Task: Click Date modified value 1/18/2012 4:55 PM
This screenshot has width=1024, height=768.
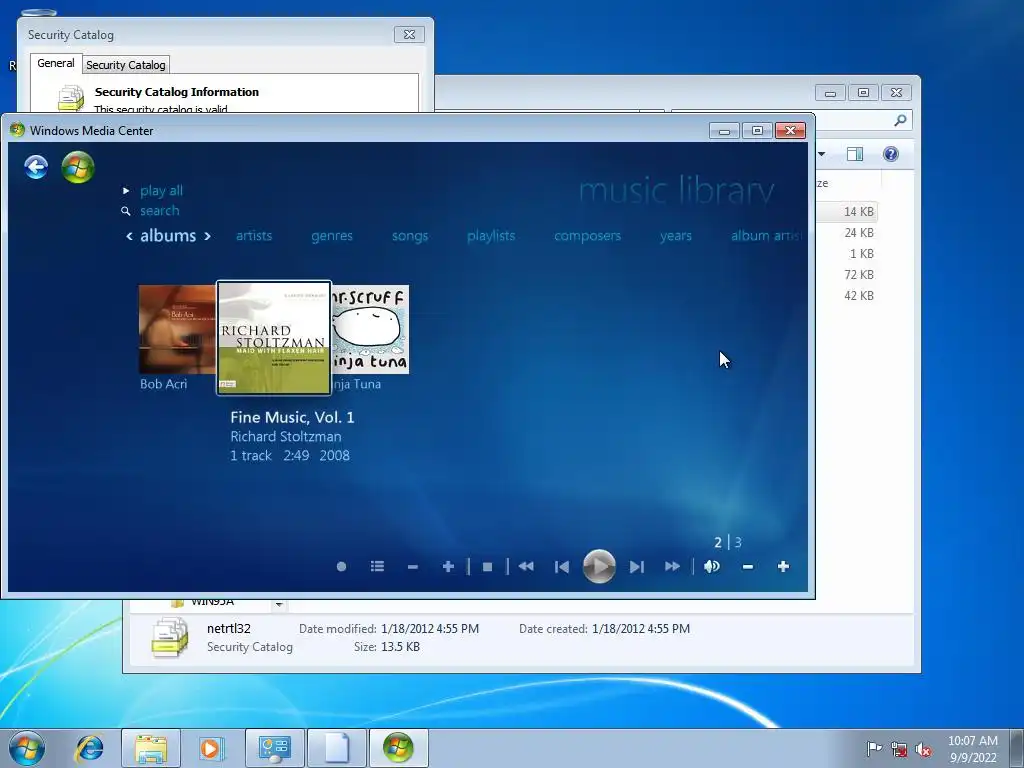Action: [x=430, y=628]
